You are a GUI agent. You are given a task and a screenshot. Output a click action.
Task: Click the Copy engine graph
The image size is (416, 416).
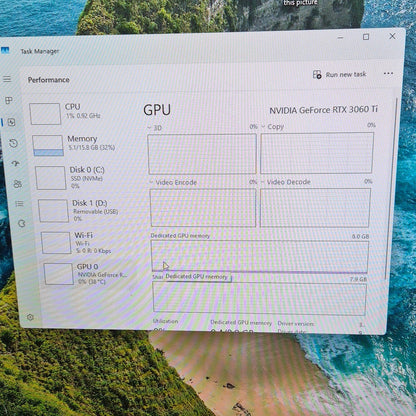[x=317, y=153]
